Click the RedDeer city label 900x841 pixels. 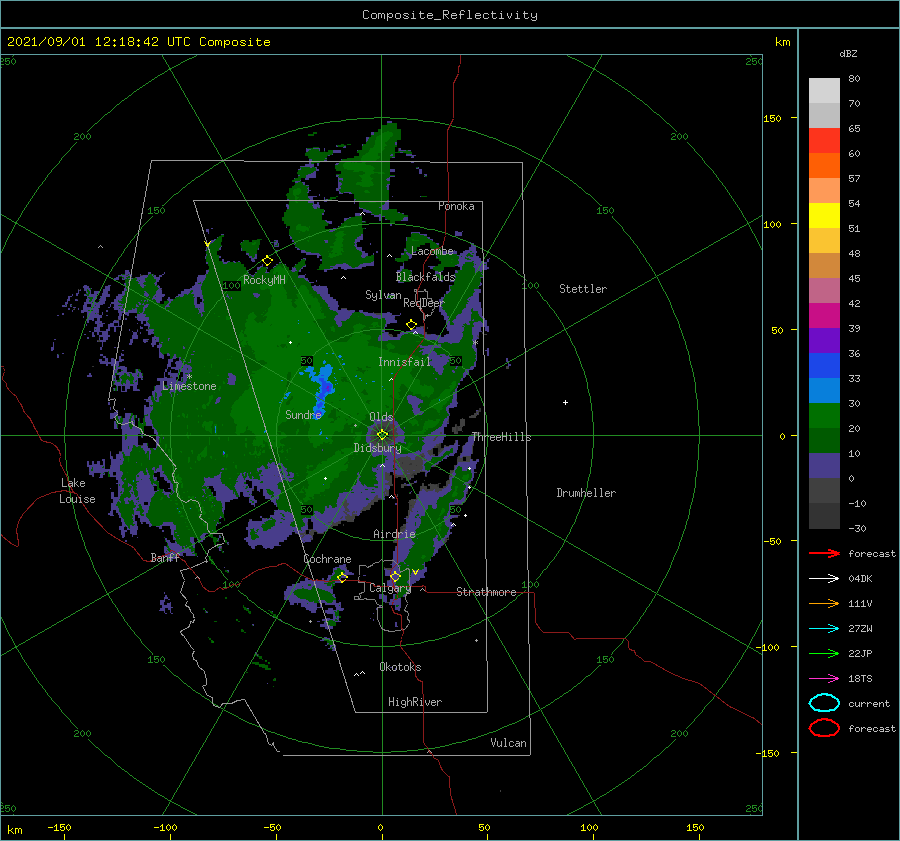pos(424,303)
